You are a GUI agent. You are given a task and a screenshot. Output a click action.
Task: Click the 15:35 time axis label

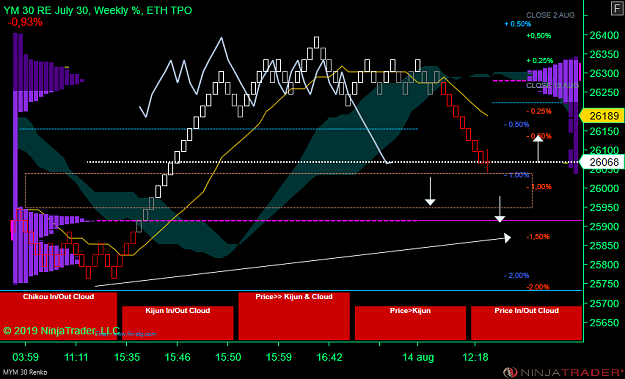coord(127,357)
